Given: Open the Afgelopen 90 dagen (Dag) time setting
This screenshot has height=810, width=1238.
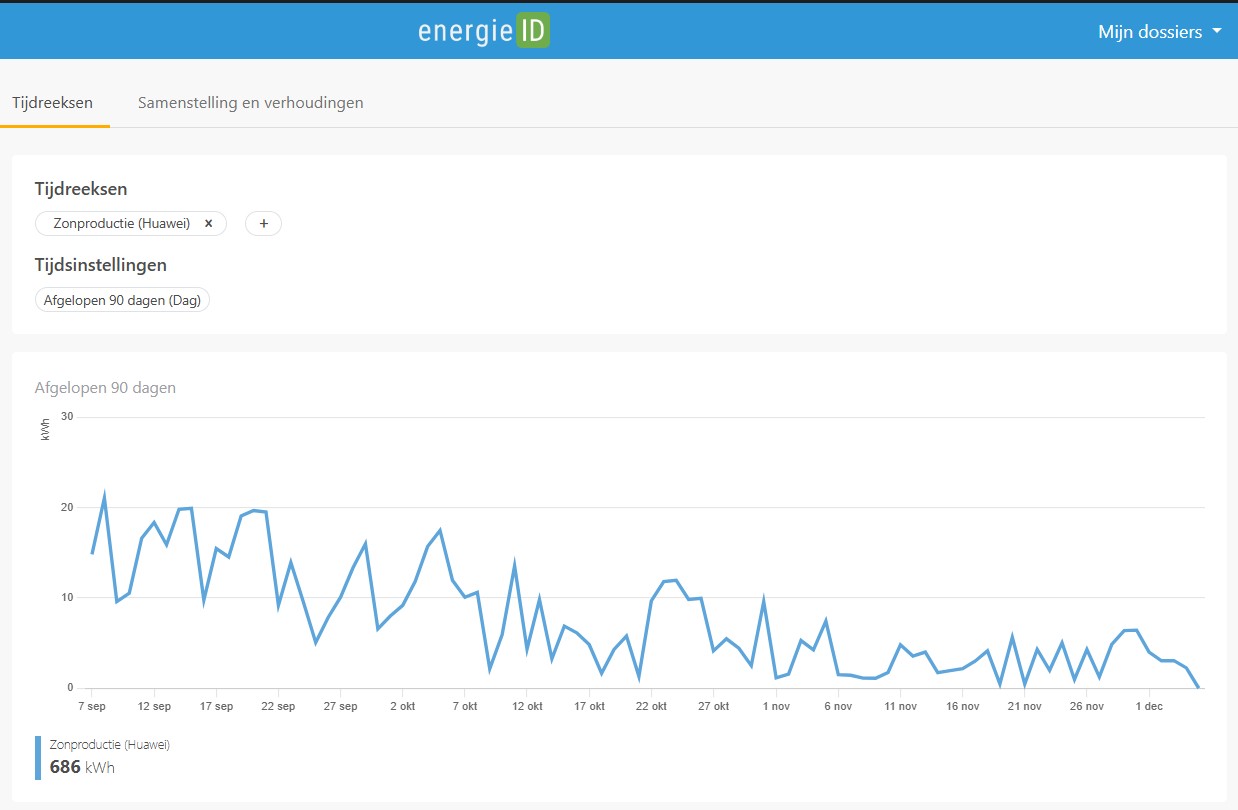Looking at the screenshot, I should [122, 300].
